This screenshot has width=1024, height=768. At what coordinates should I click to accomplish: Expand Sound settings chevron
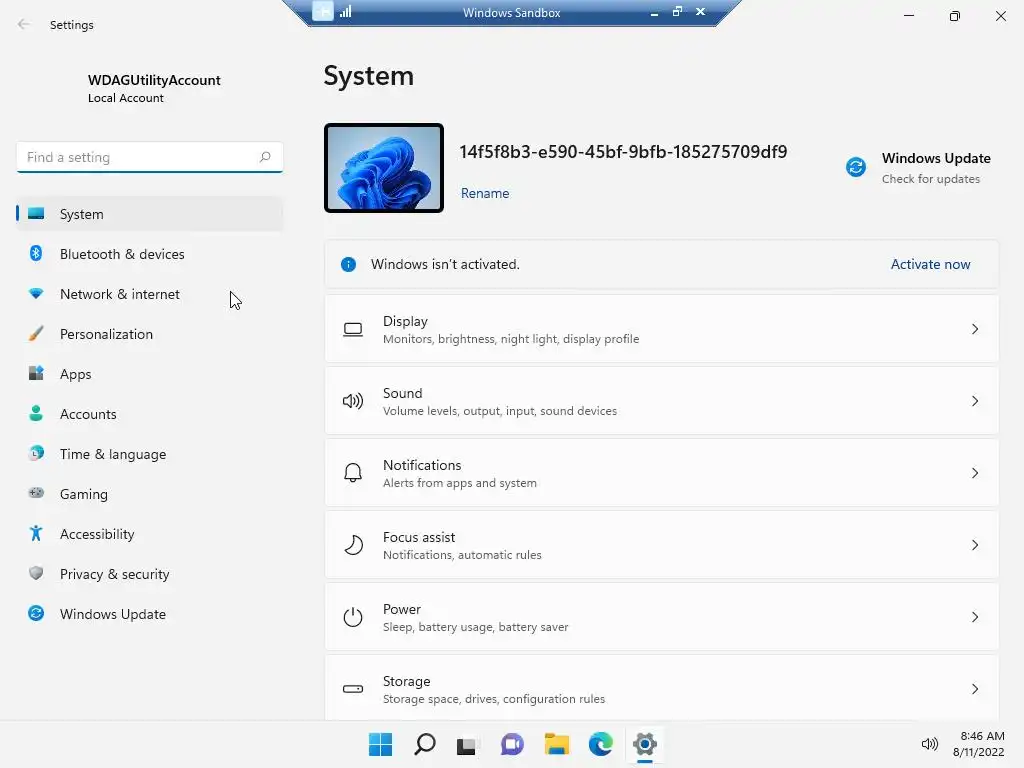point(974,401)
